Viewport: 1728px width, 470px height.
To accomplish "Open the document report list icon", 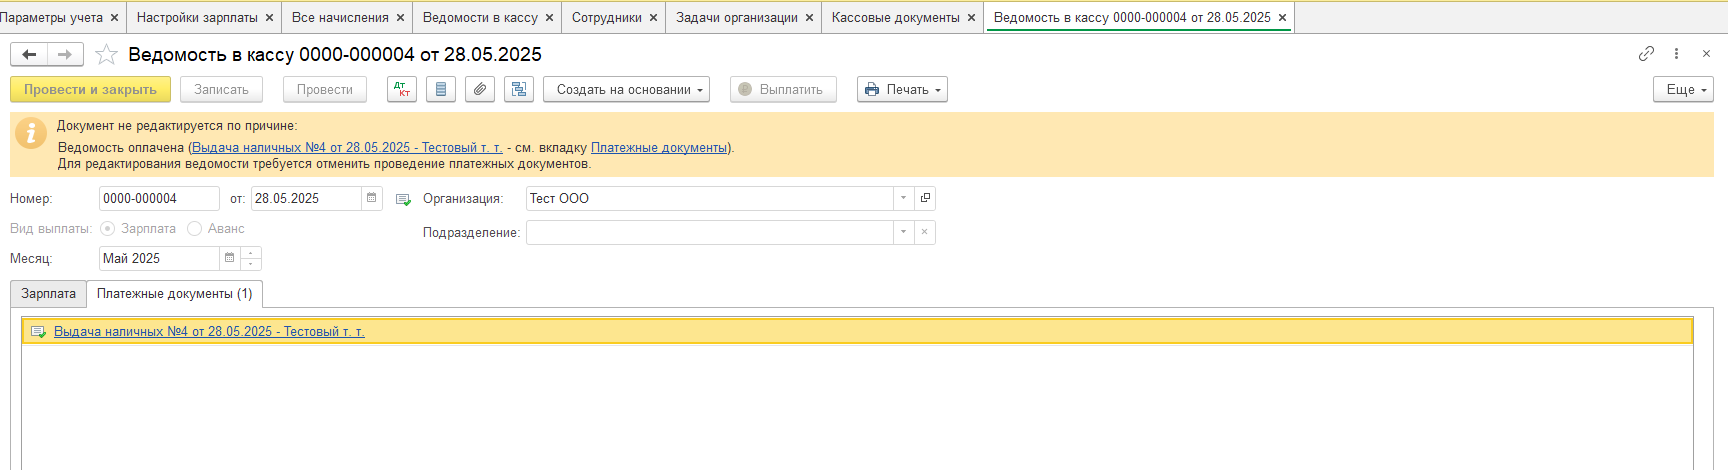I will point(441,89).
